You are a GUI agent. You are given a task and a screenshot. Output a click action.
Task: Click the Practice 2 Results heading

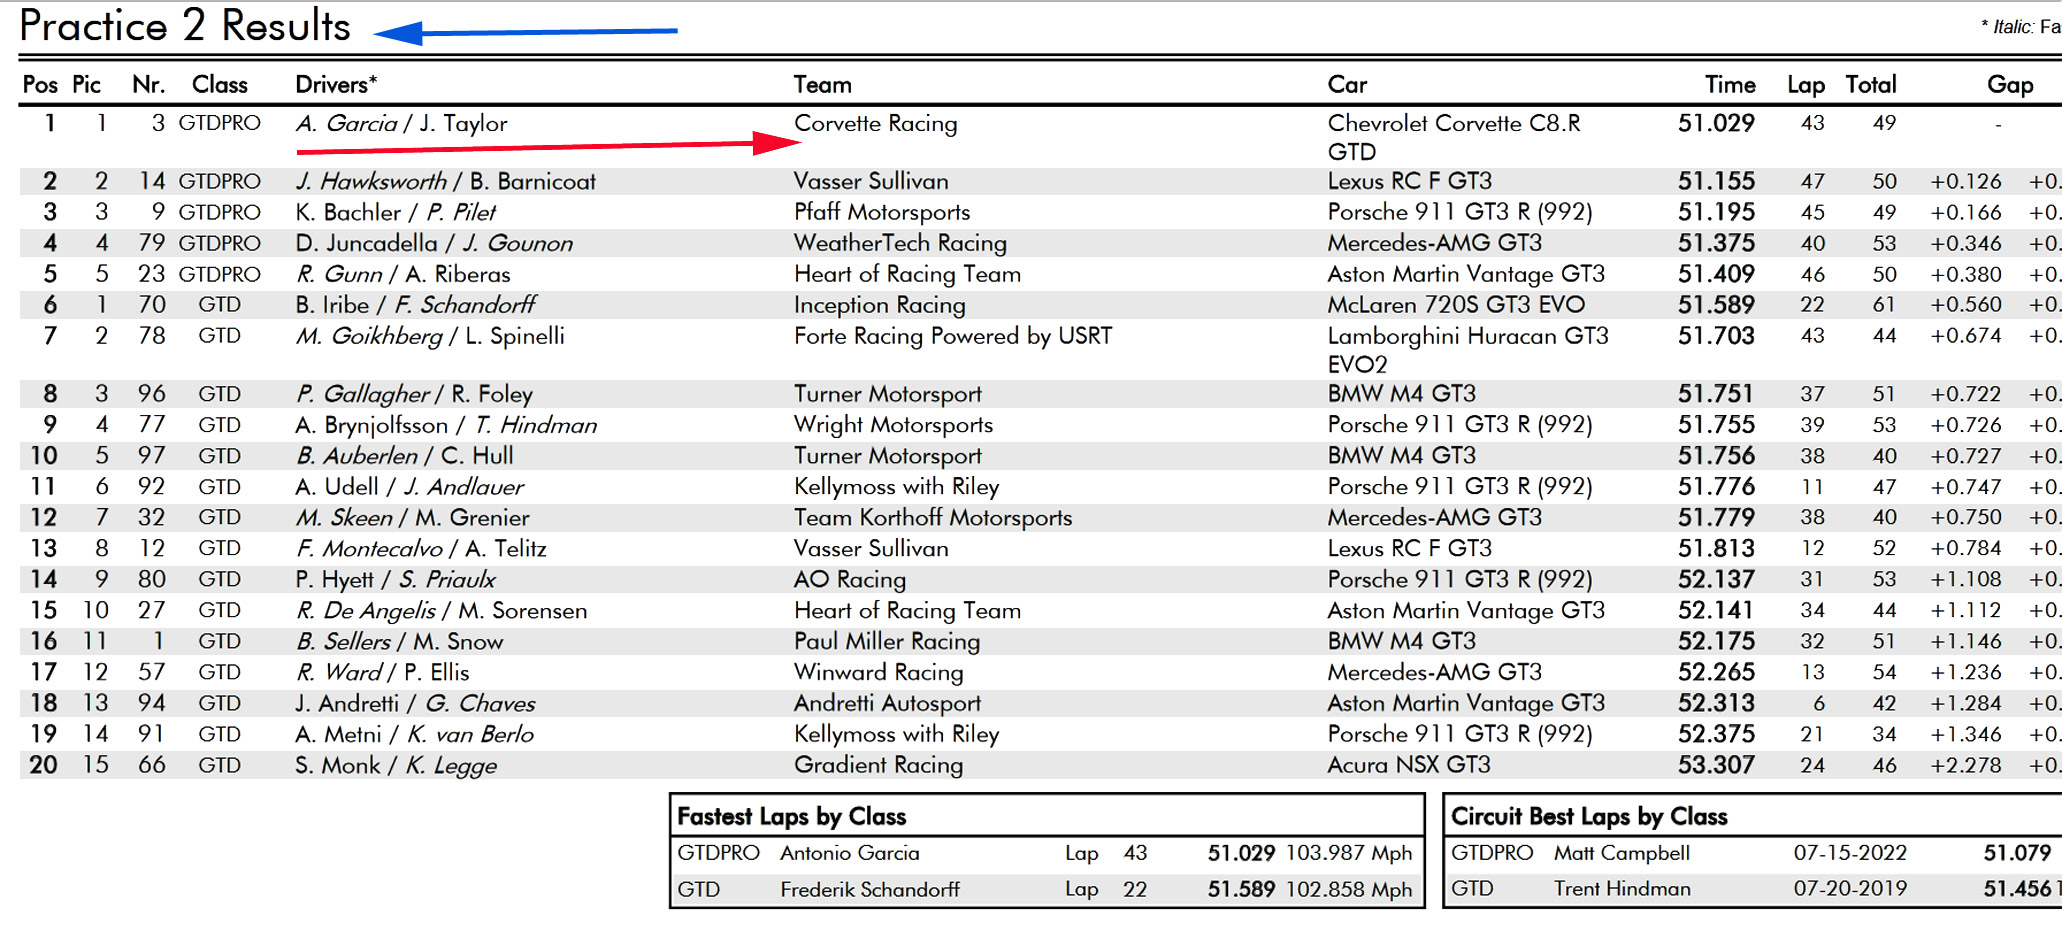(x=185, y=26)
